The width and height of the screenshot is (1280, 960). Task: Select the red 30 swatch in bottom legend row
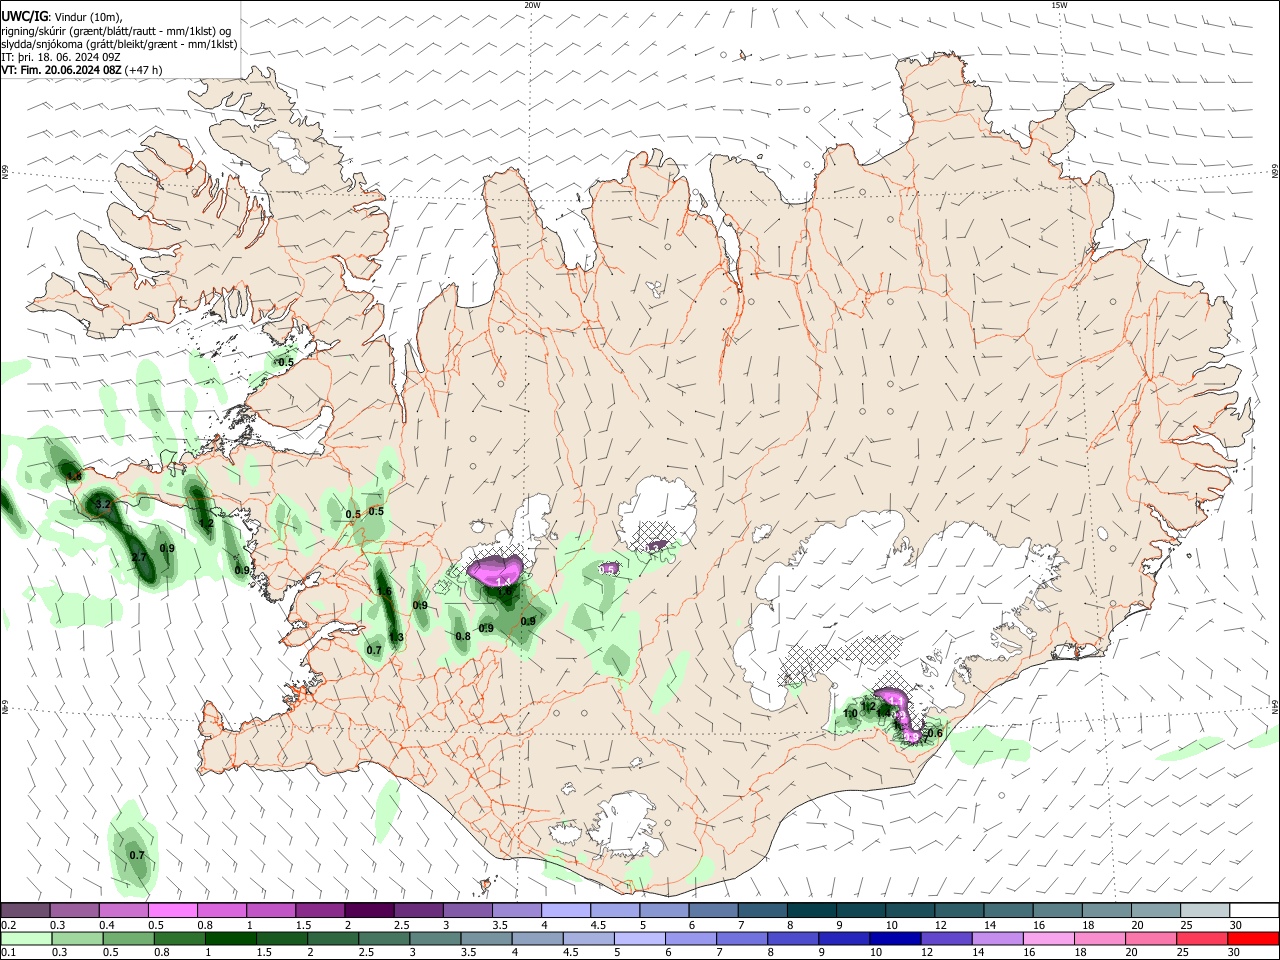tap(1254, 938)
